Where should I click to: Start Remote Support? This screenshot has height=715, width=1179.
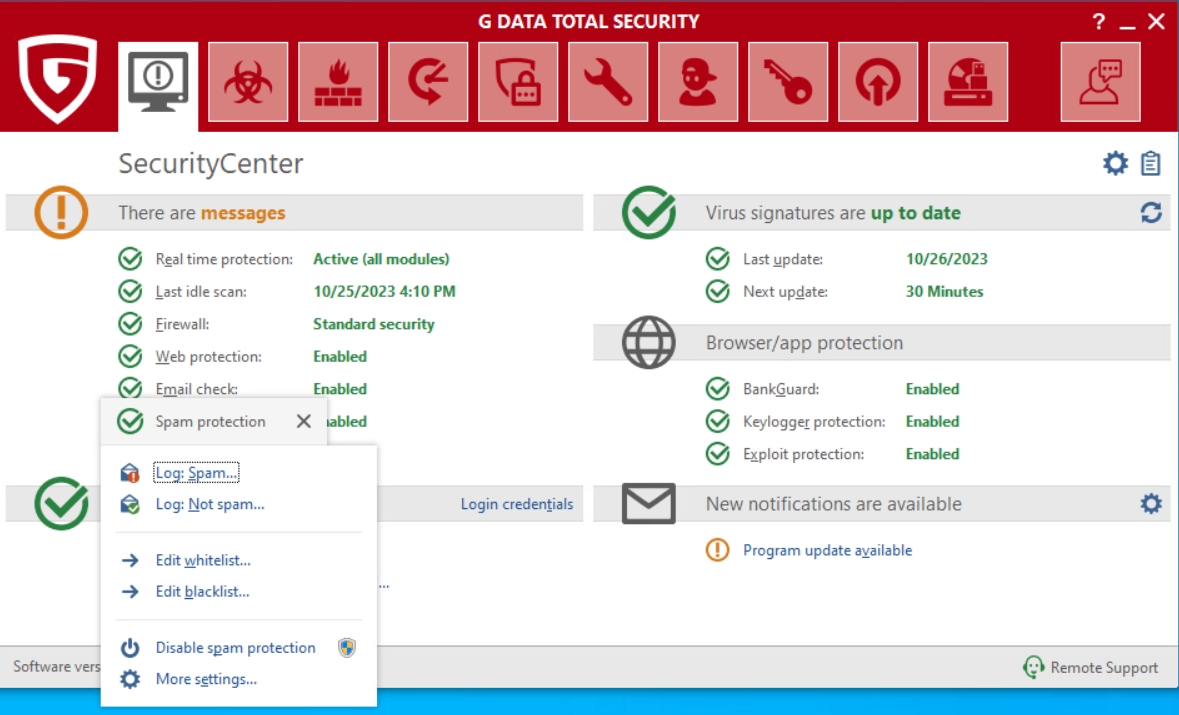pyautogui.click(x=1090, y=668)
